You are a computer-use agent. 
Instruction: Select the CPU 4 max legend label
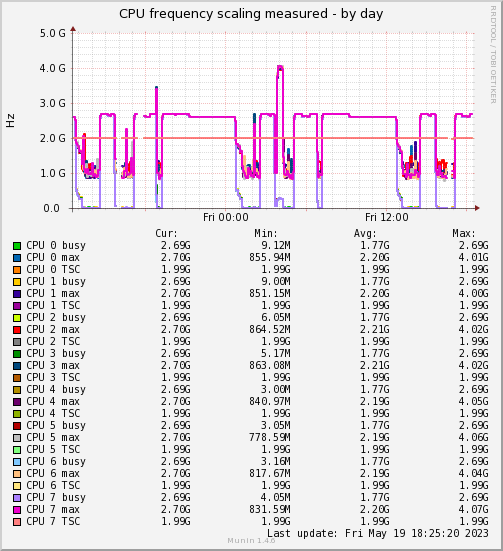(x=53, y=401)
